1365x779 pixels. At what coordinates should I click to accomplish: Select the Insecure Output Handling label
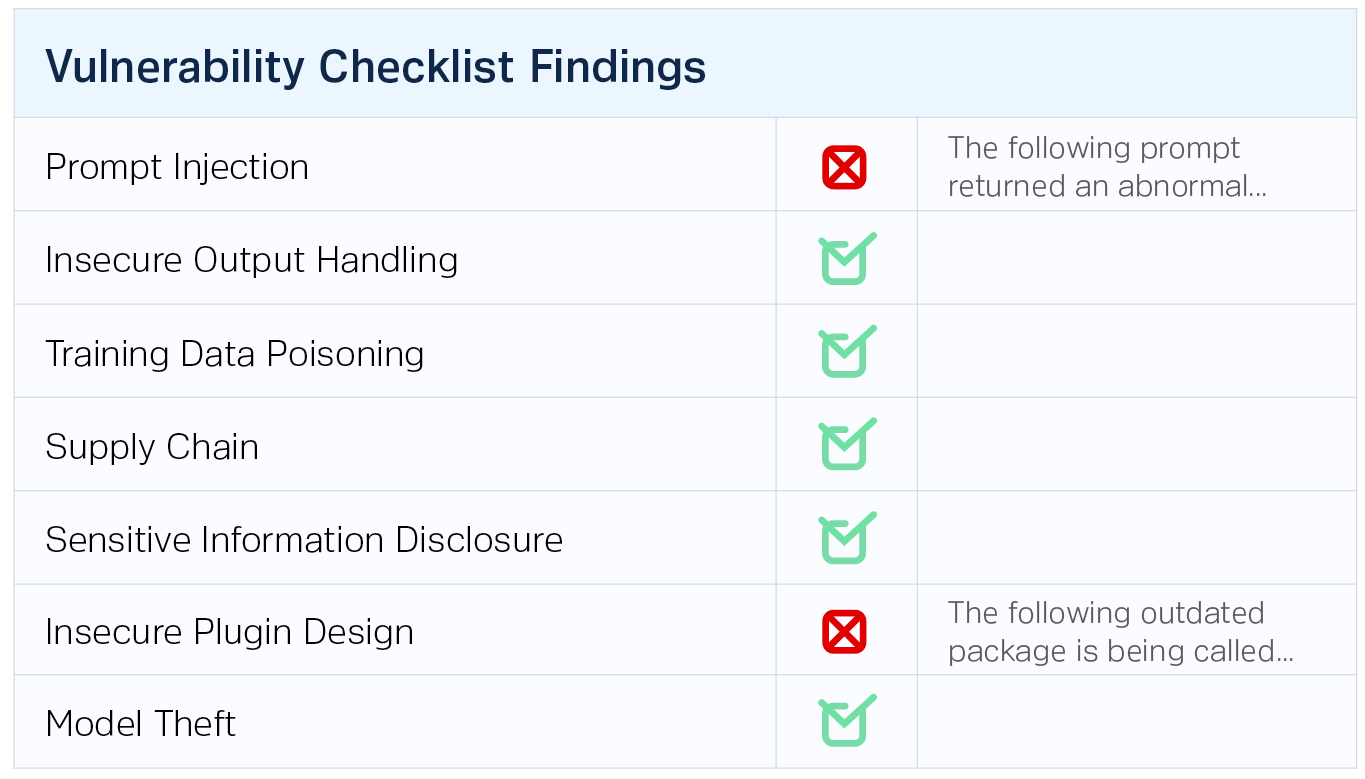251,260
